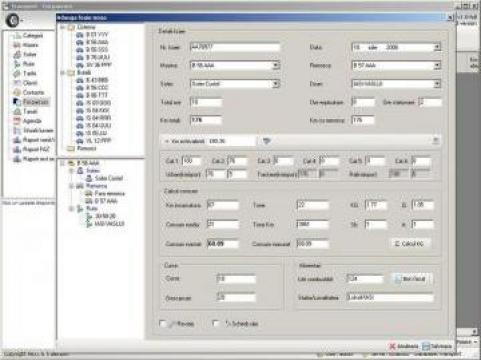This screenshot has width=481, height=360.
Task: Open the Categorii item icon in sidebar
Action: (x=17, y=35)
